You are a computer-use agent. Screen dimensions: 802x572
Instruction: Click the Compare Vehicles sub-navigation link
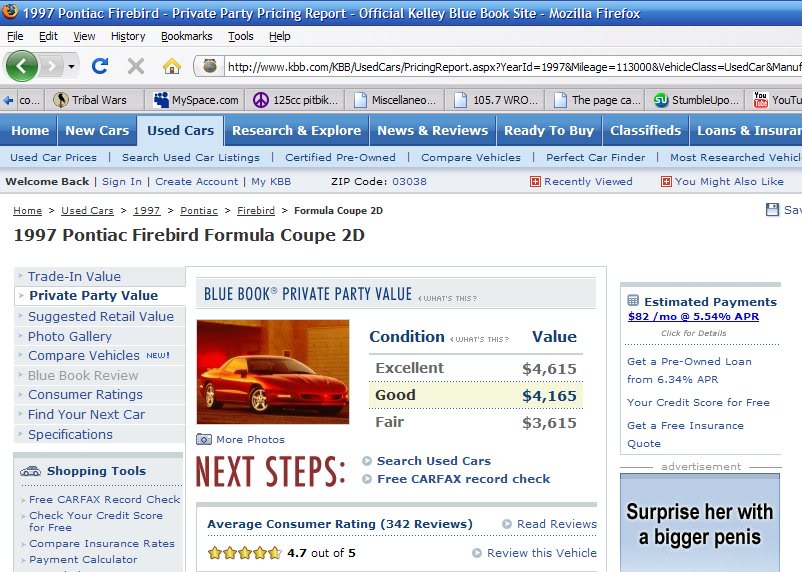[x=471, y=158]
